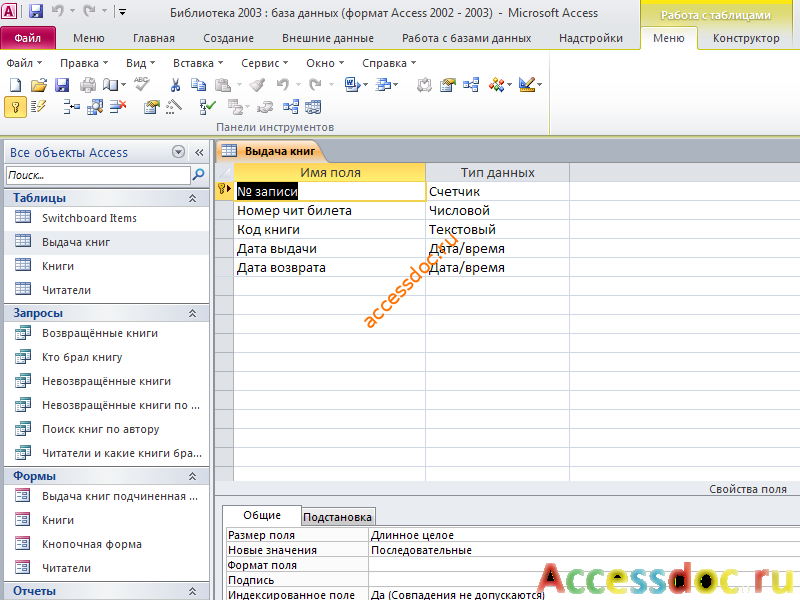Viewport: 800px width, 600px height.
Task: Click the Дата возврата field name cell
Action: pyautogui.click(x=330, y=268)
